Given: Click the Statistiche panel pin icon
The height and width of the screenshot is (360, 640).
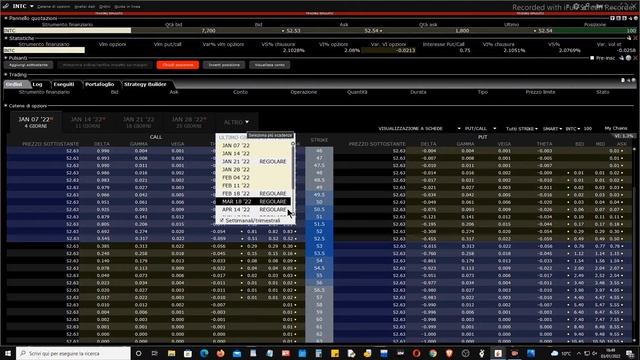Looking at the screenshot, I should pyautogui.click(x=629, y=38).
